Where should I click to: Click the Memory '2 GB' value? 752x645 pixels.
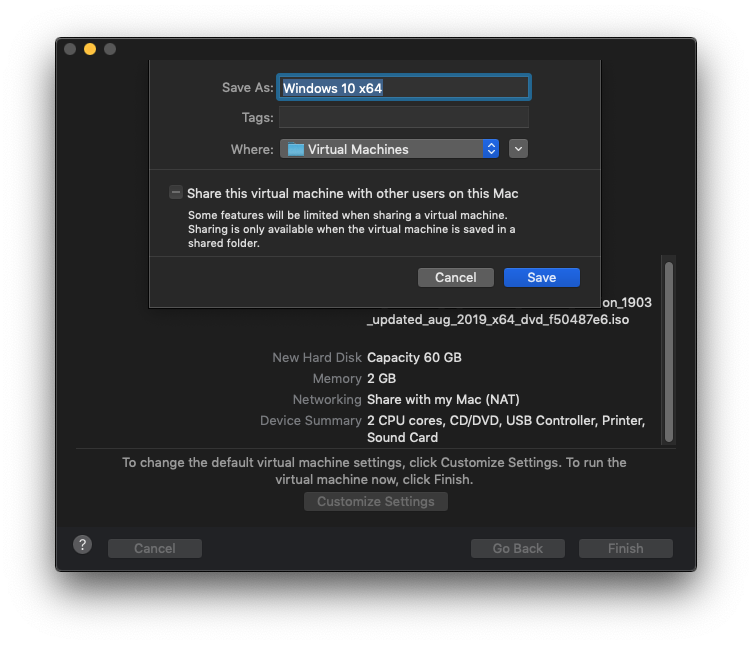381,378
